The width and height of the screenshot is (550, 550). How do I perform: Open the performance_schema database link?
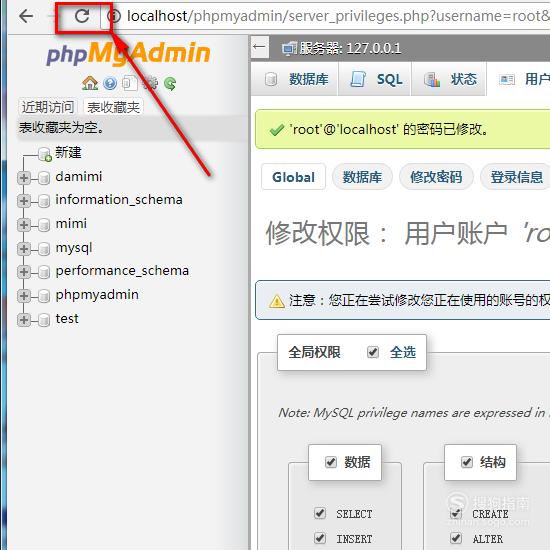[x=122, y=271]
